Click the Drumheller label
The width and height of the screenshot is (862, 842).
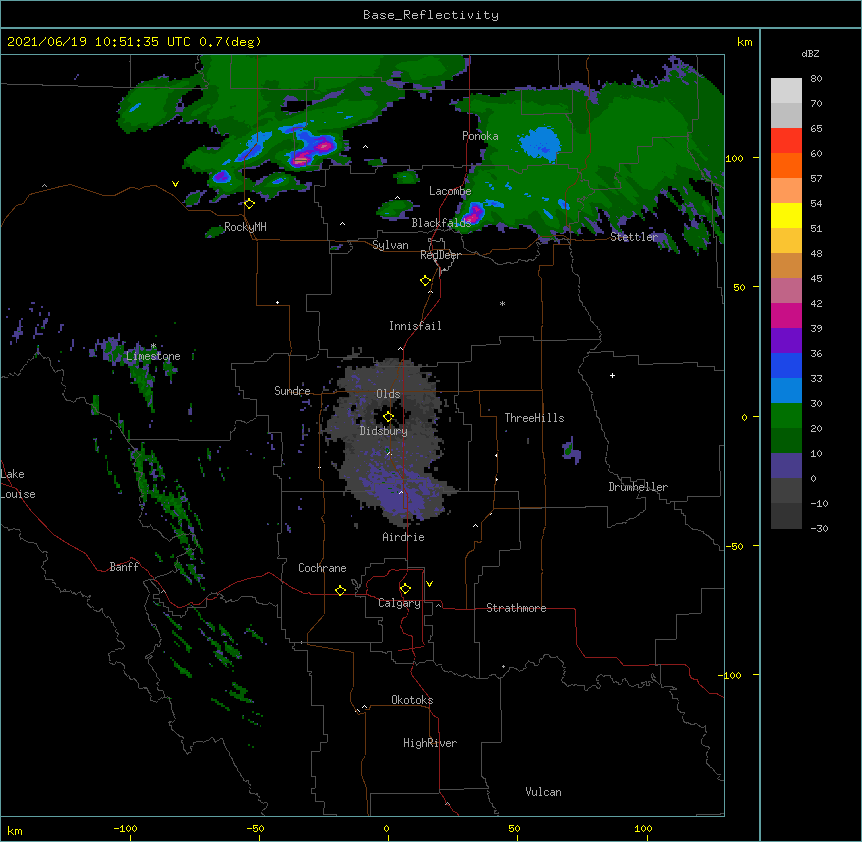pos(638,487)
